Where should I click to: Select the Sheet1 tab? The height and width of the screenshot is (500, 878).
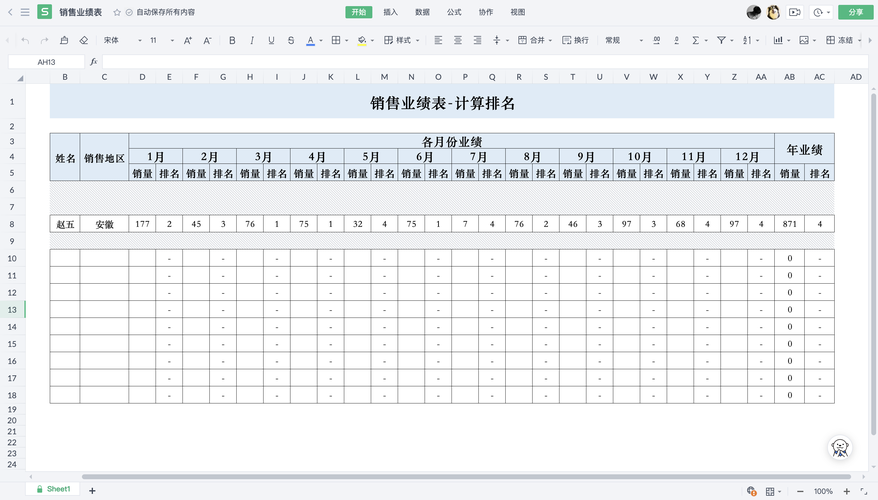(x=53, y=489)
